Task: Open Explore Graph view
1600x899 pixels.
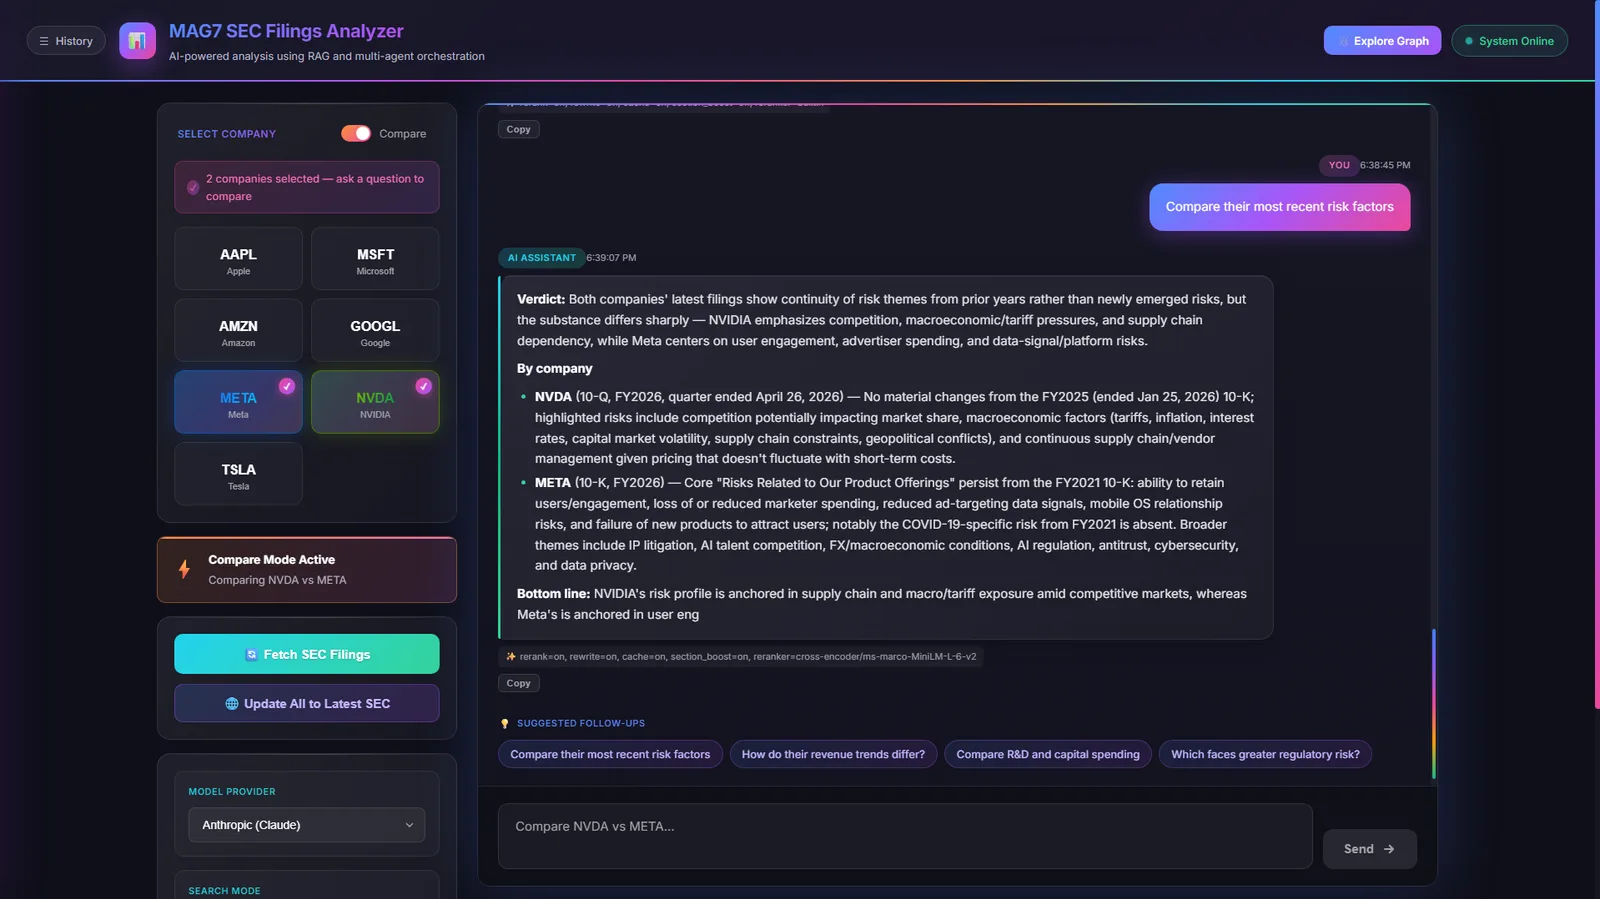Action: (x=1382, y=41)
